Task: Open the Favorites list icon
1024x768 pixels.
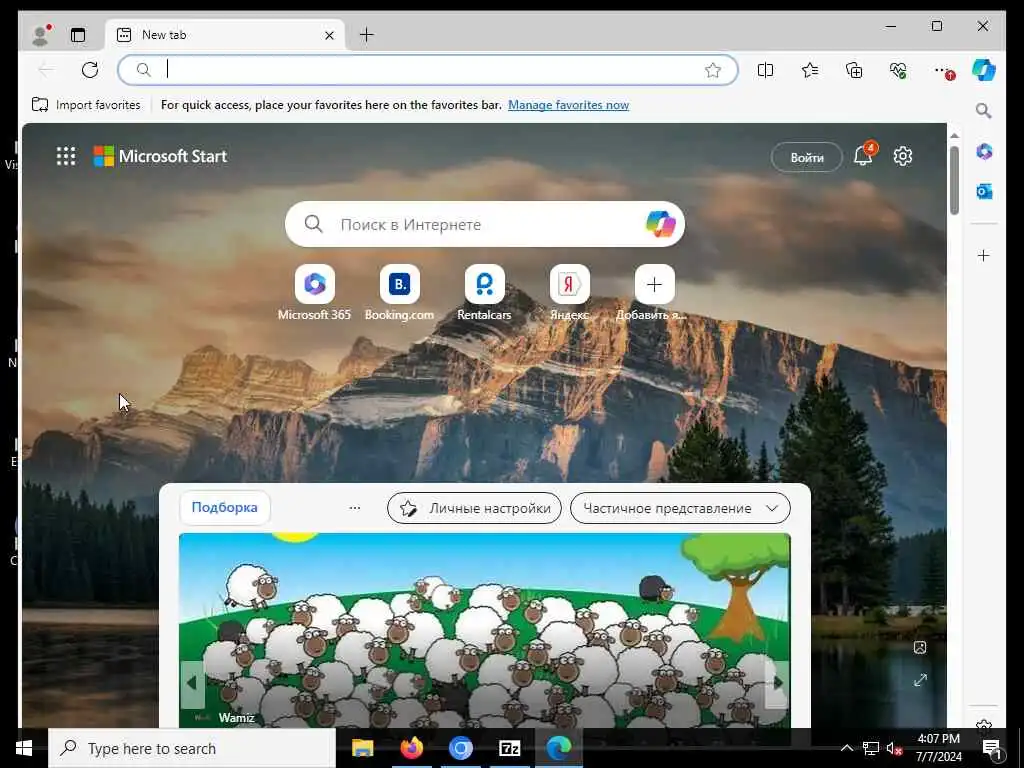Action: click(810, 70)
